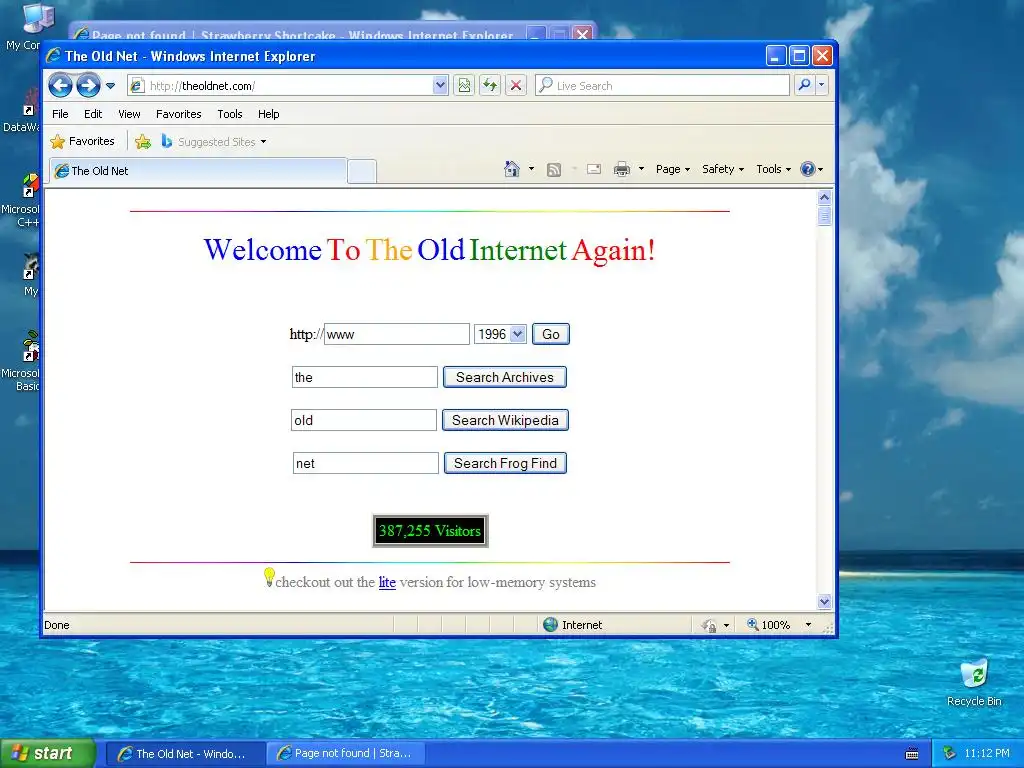Click the green tray icon beside the clock
This screenshot has width=1024, height=768.
(950, 754)
